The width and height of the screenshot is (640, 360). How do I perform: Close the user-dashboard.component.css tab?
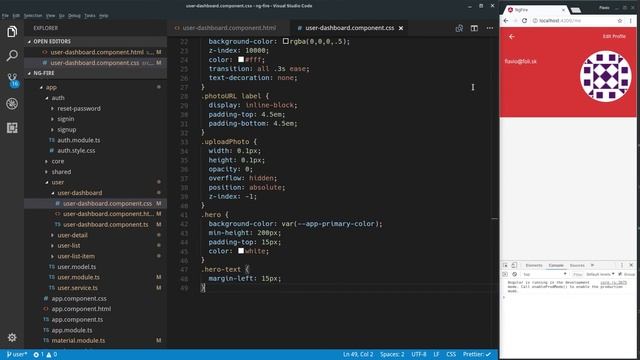401,28
